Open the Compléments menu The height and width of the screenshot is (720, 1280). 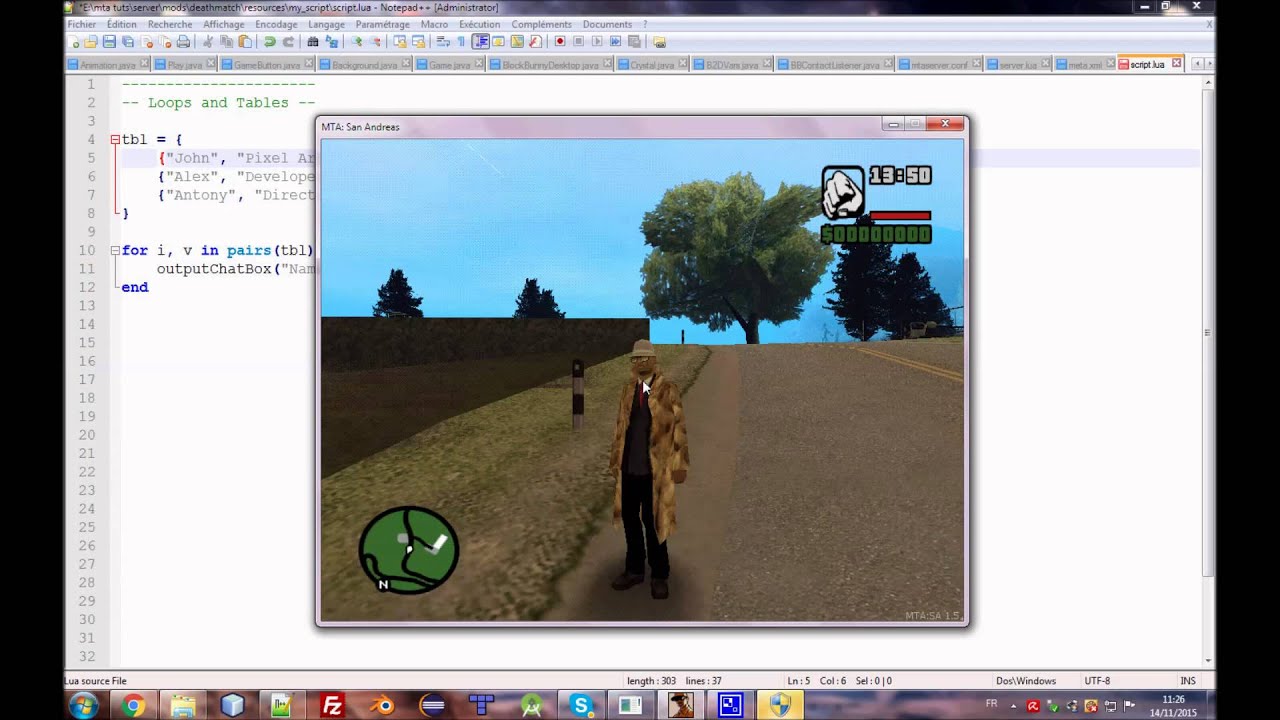[541, 24]
